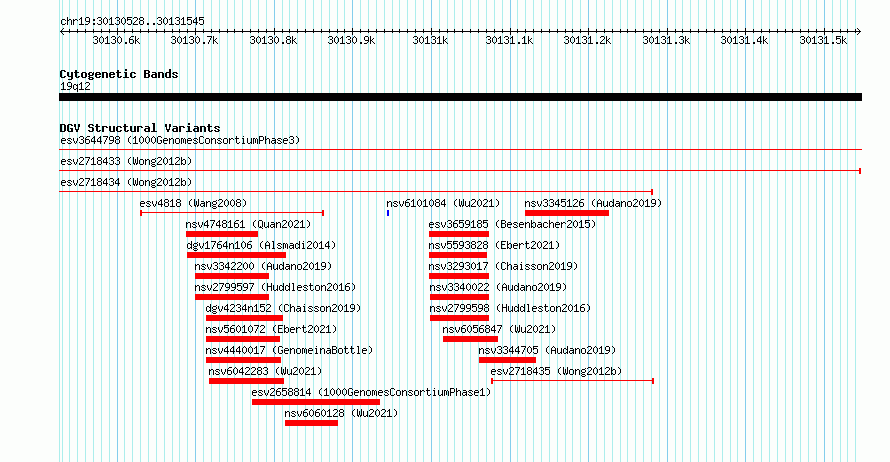The height and width of the screenshot is (462, 890).
Task: Click the 30130.9k ruler tick label
Action: (351, 40)
